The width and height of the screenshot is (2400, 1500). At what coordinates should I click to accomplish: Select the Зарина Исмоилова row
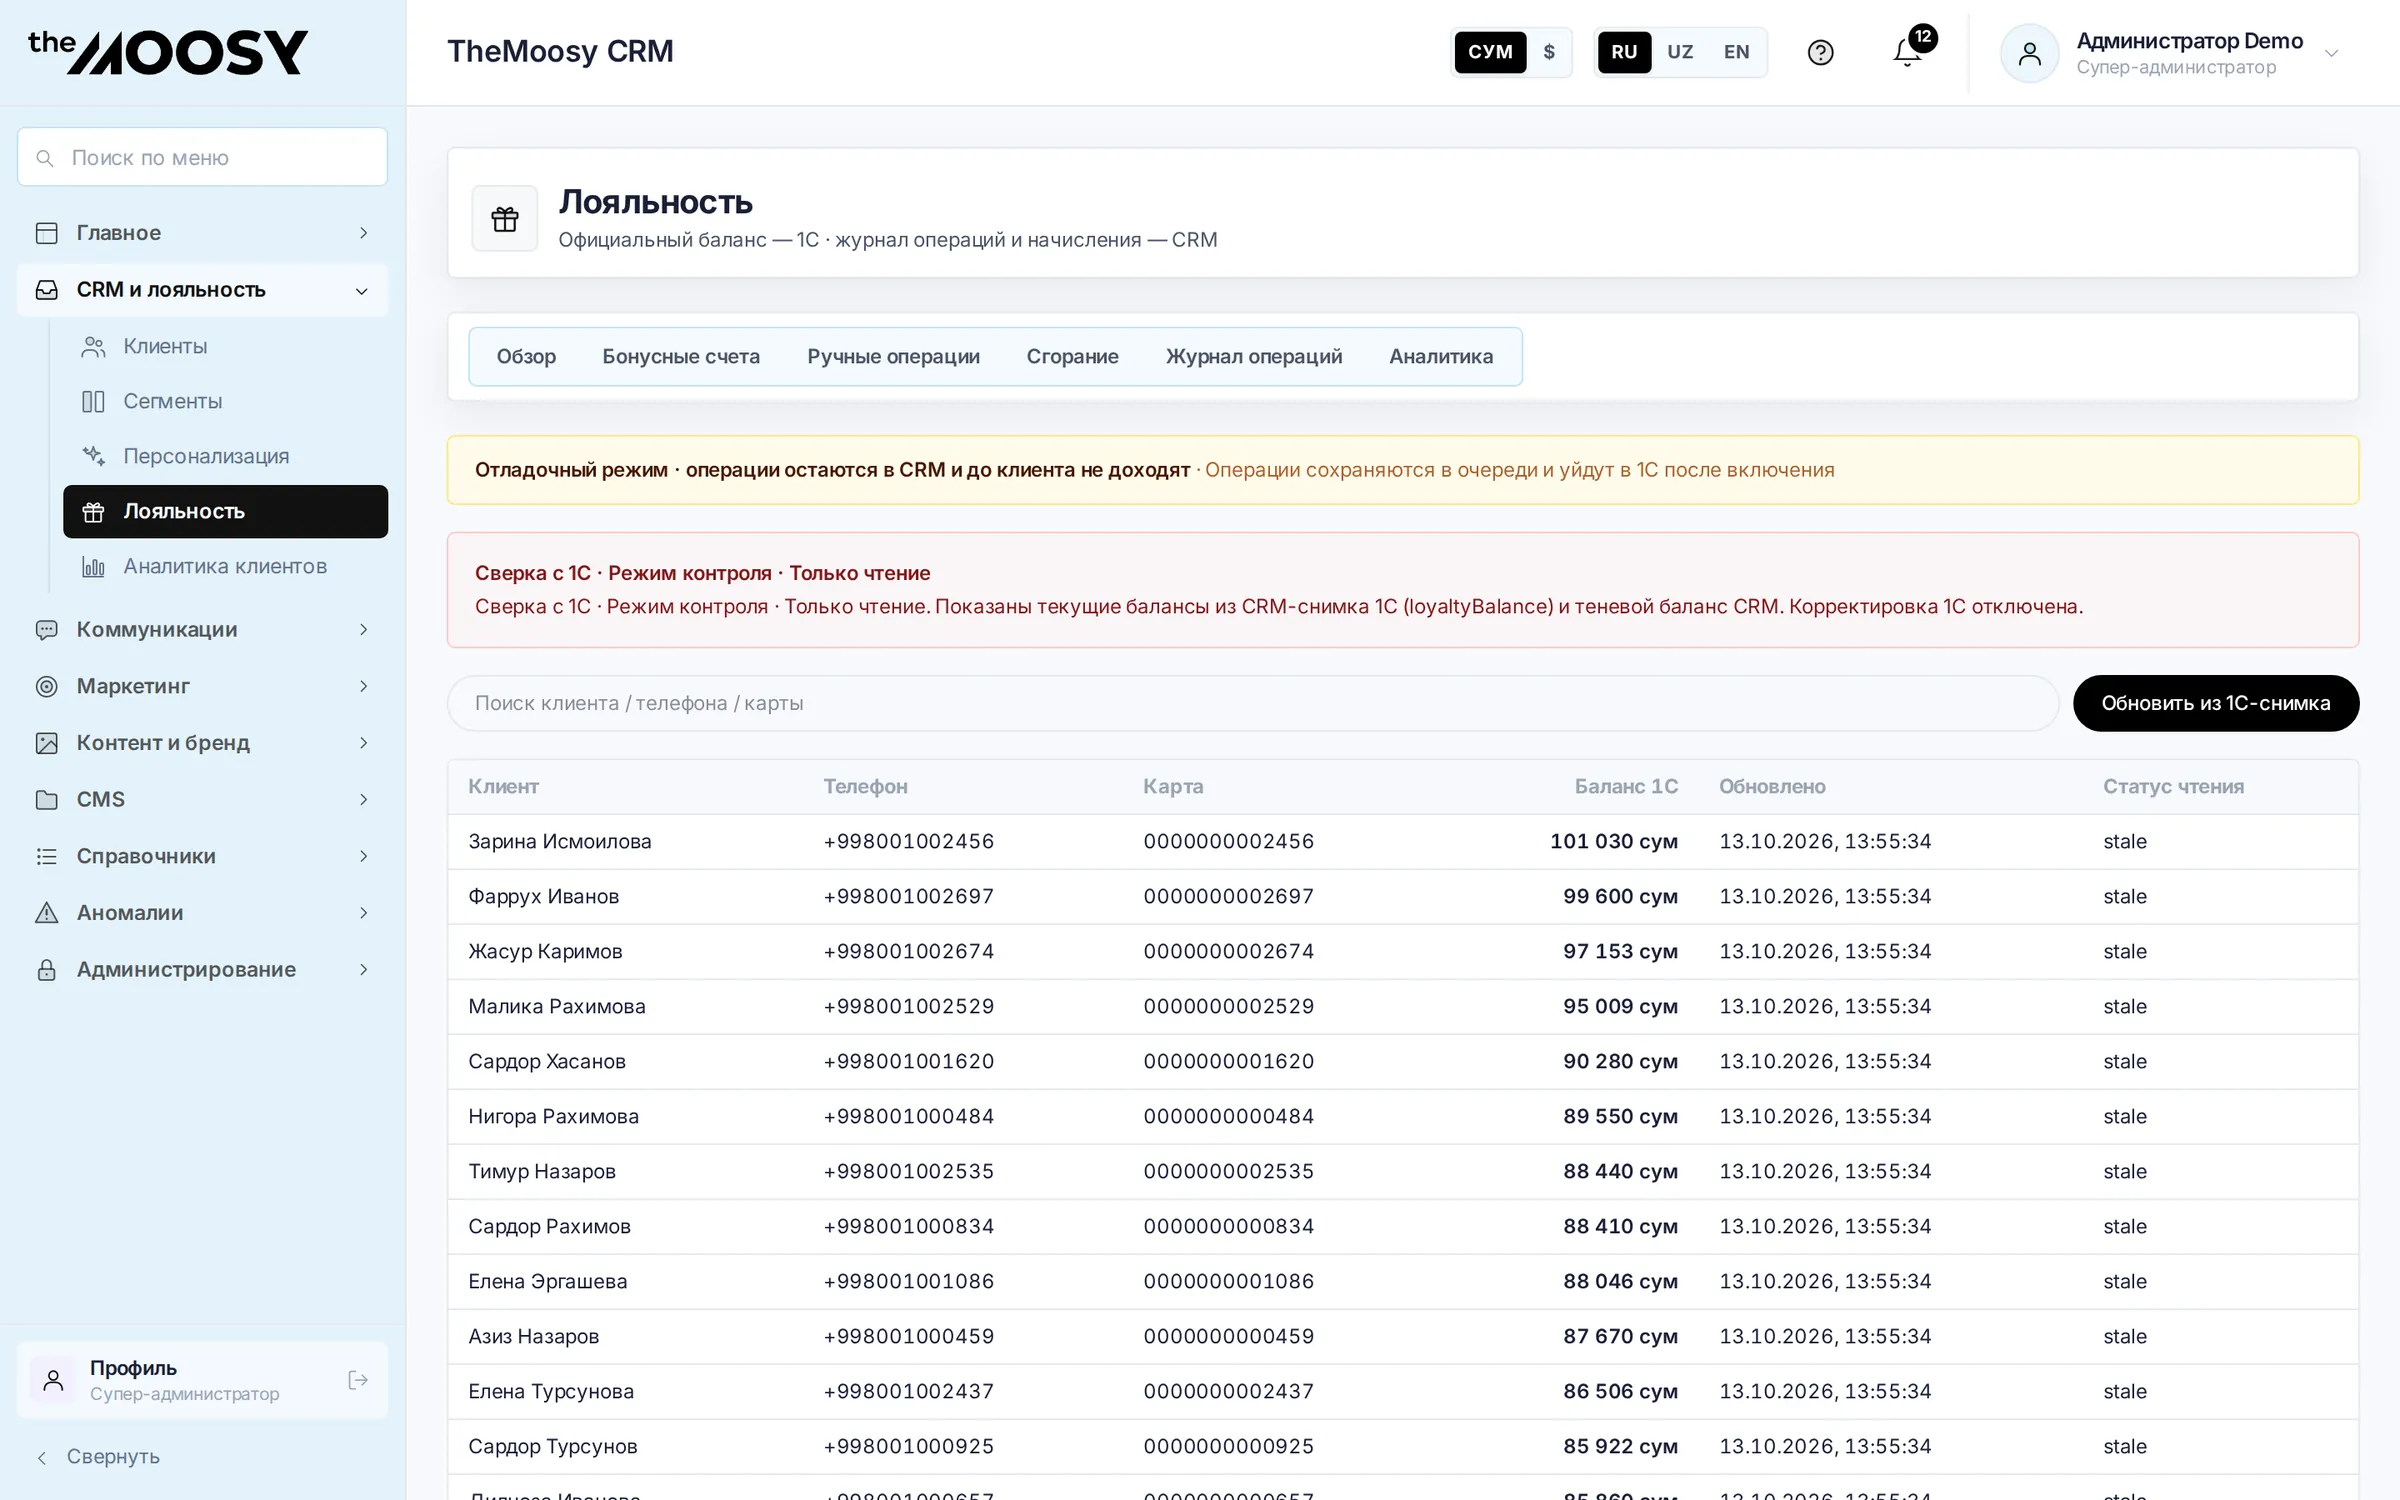click(1402, 842)
